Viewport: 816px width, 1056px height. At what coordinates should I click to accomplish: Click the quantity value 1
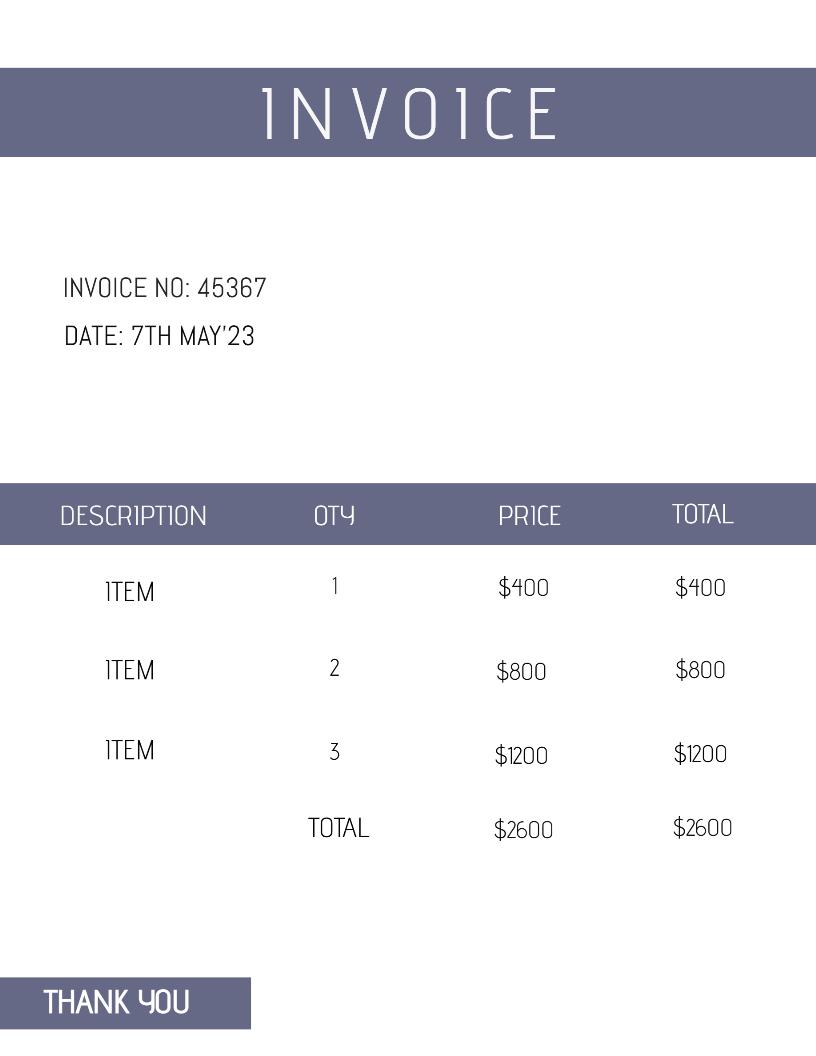point(335,586)
